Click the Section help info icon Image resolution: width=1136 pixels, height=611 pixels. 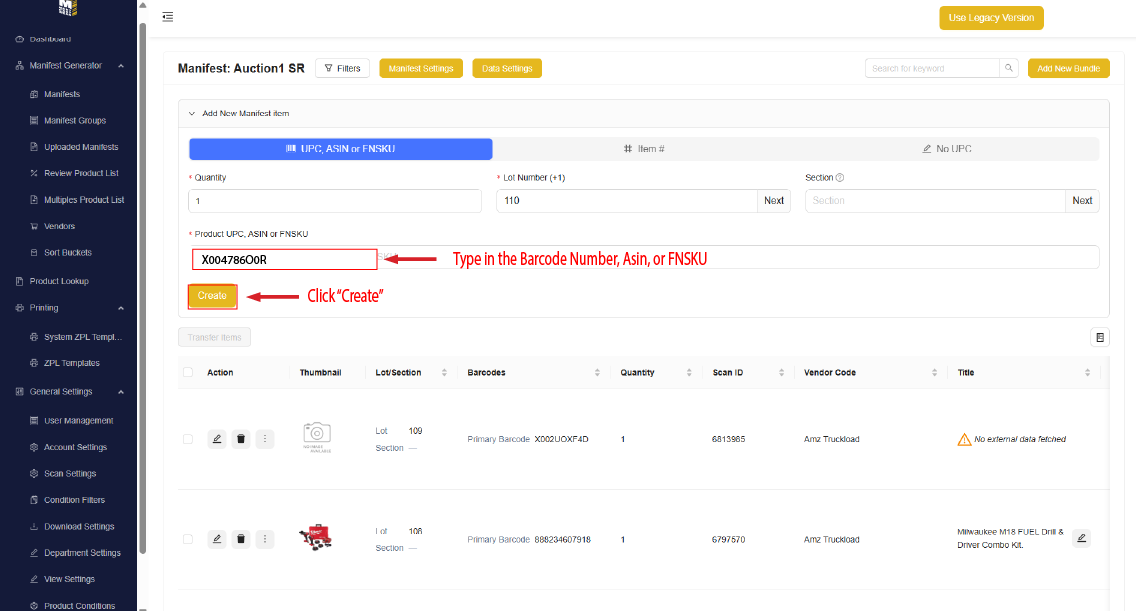tap(840, 178)
